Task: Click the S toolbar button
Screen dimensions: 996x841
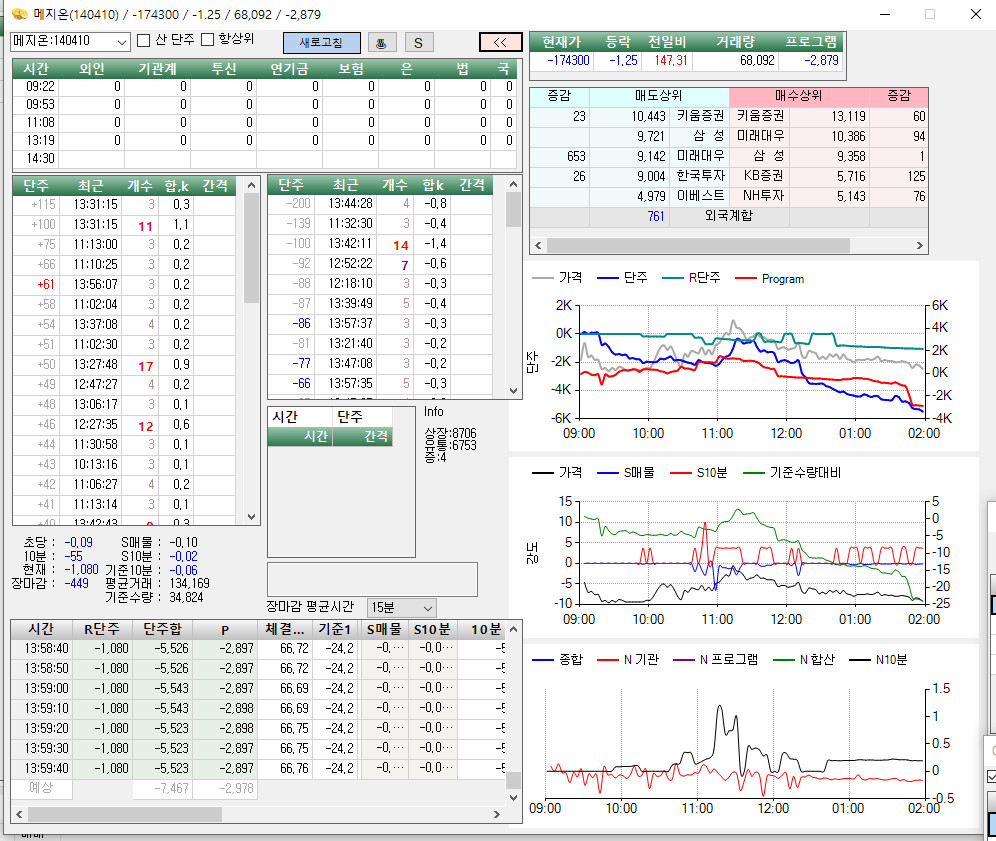Action: point(419,43)
